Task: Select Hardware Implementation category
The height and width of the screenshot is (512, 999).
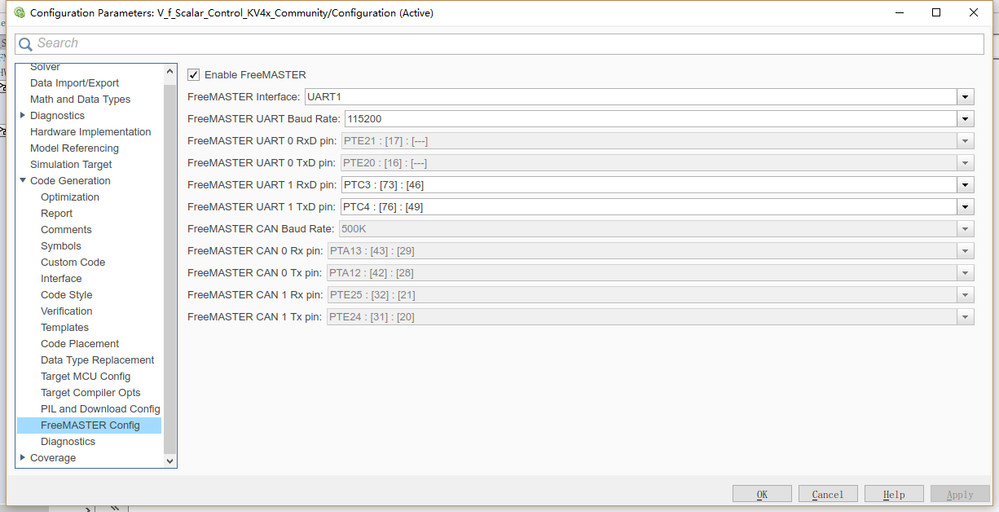Action: coord(90,132)
